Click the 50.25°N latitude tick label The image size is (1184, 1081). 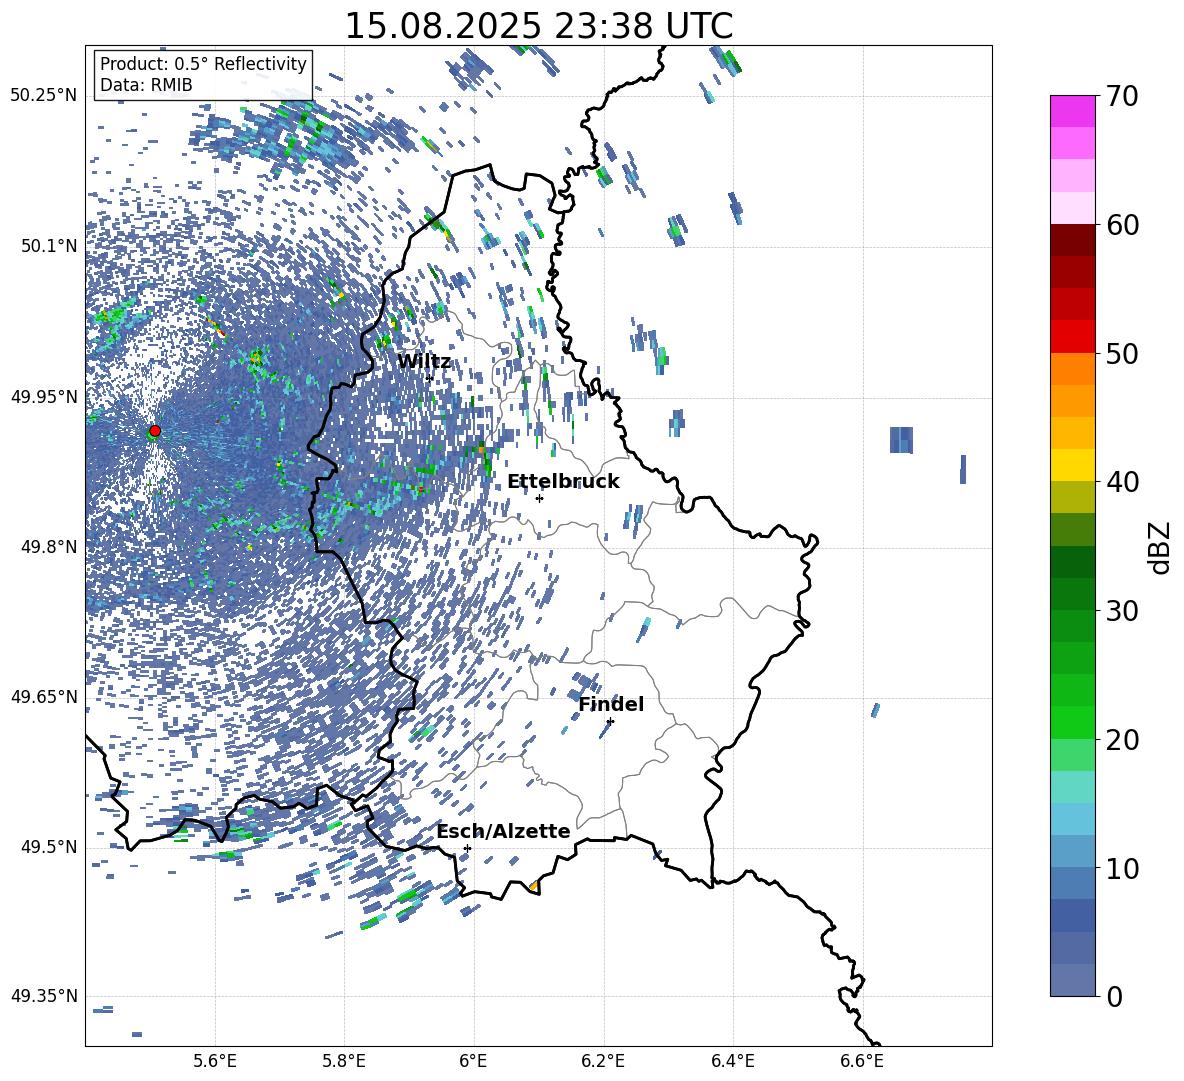tap(44, 95)
